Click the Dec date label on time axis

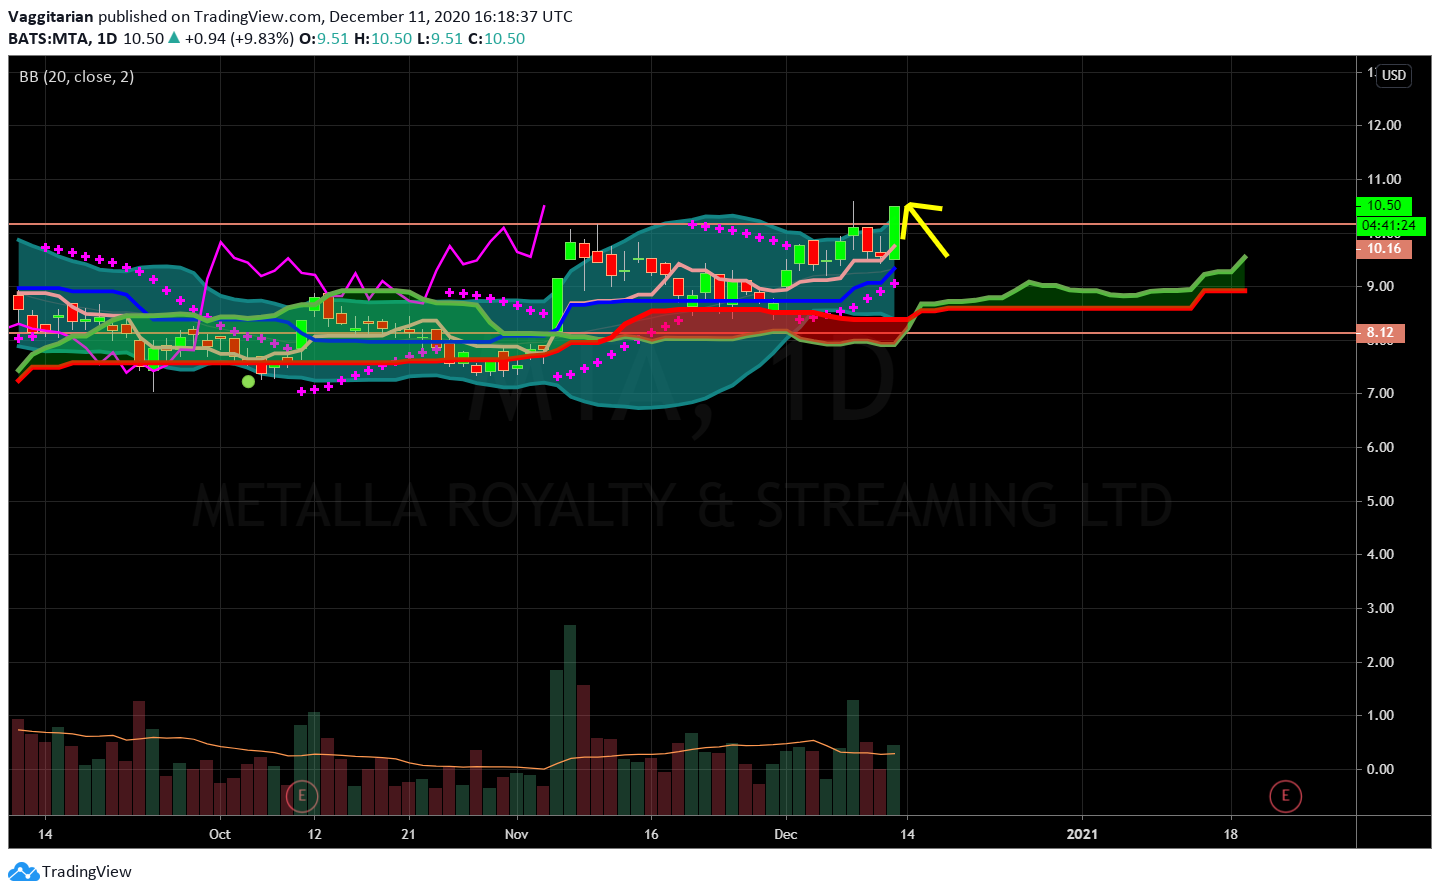[x=786, y=834]
